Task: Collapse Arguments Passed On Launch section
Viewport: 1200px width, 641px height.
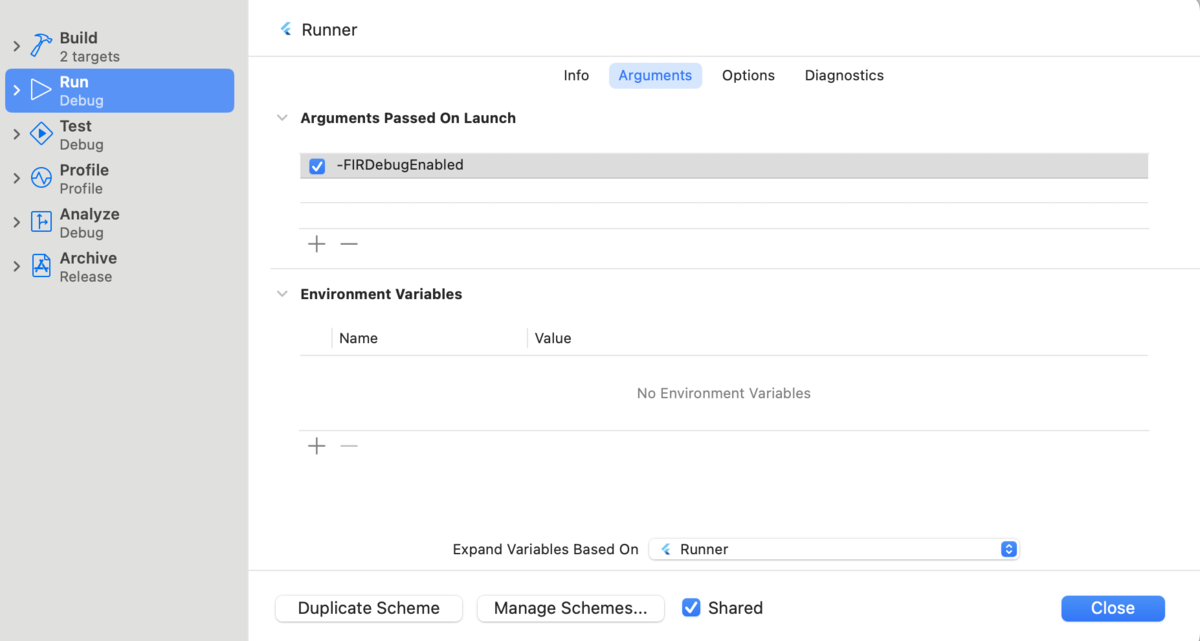Action: coord(282,118)
